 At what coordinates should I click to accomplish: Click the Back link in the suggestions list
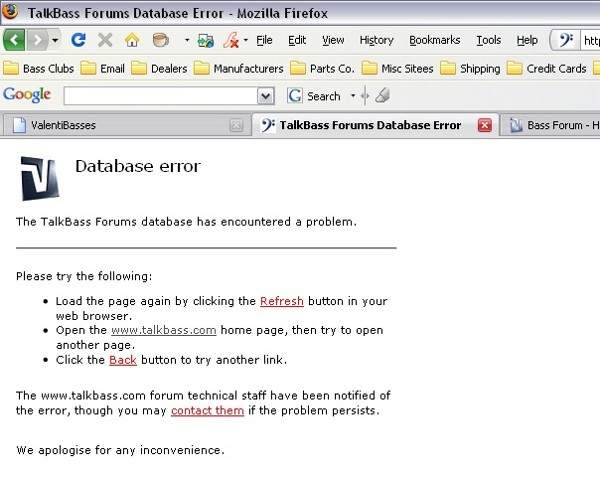pyautogui.click(x=122, y=360)
